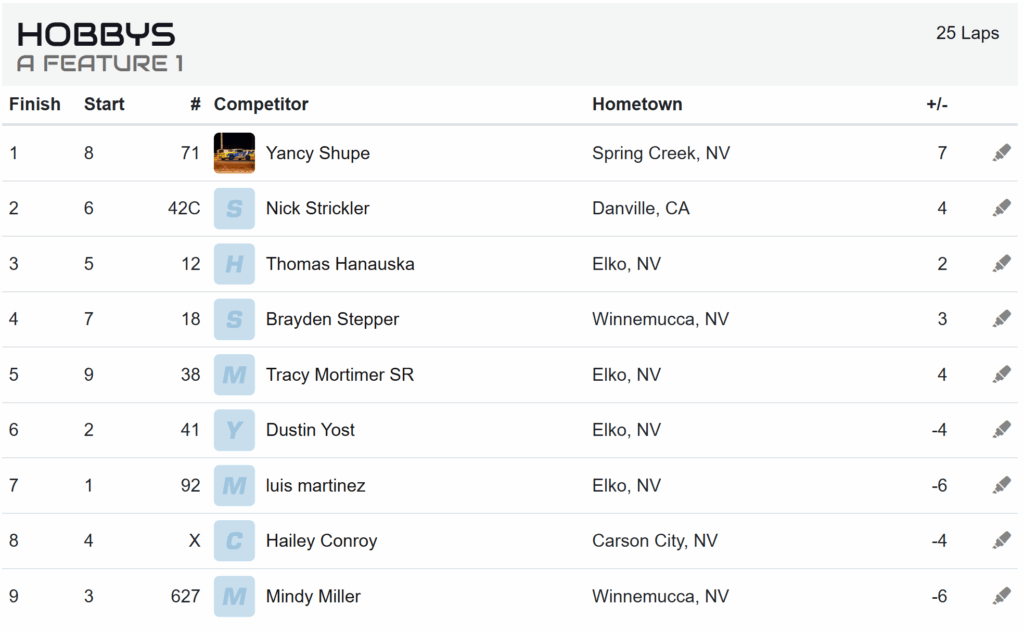Open Yancy Shupe competitor name link
The width and height of the screenshot is (1024, 631).
click(x=317, y=153)
